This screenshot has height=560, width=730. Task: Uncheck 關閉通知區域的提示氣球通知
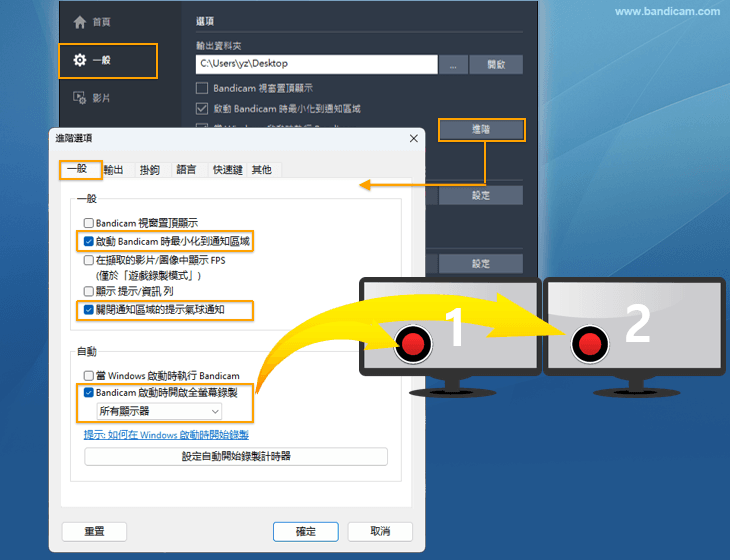pyautogui.click(x=89, y=310)
